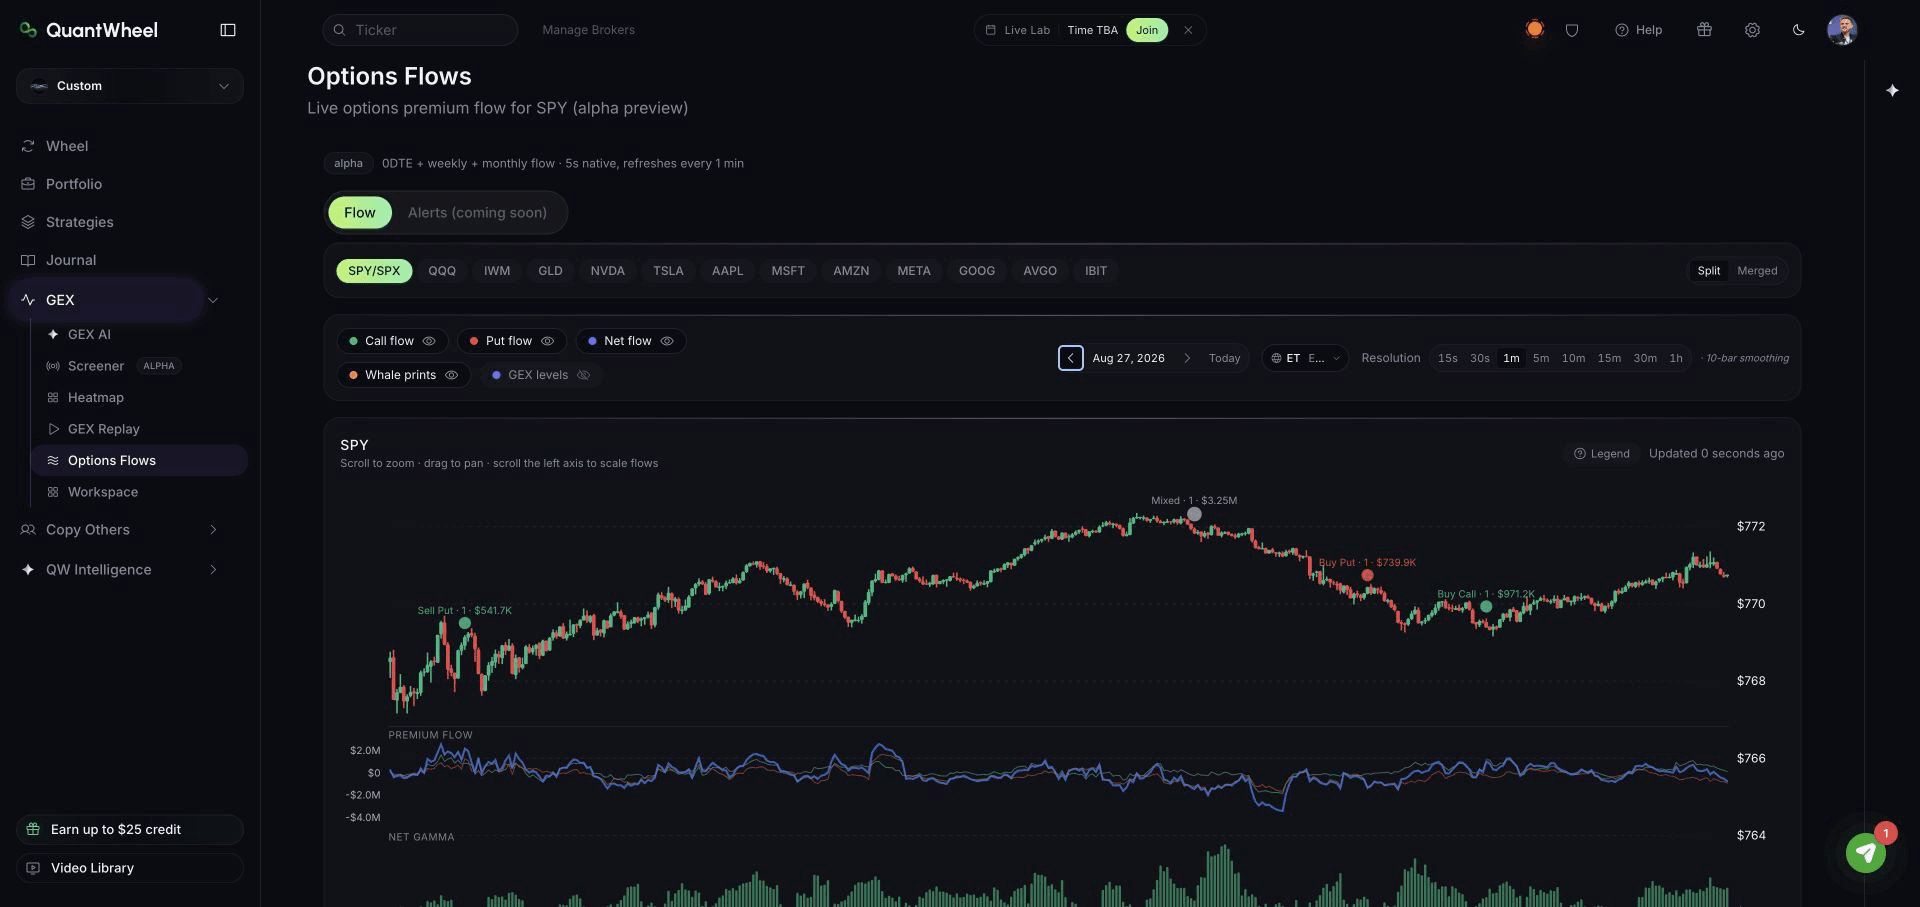Open Heatmap page
The width and height of the screenshot is (1920, 907).
point(96,397)
